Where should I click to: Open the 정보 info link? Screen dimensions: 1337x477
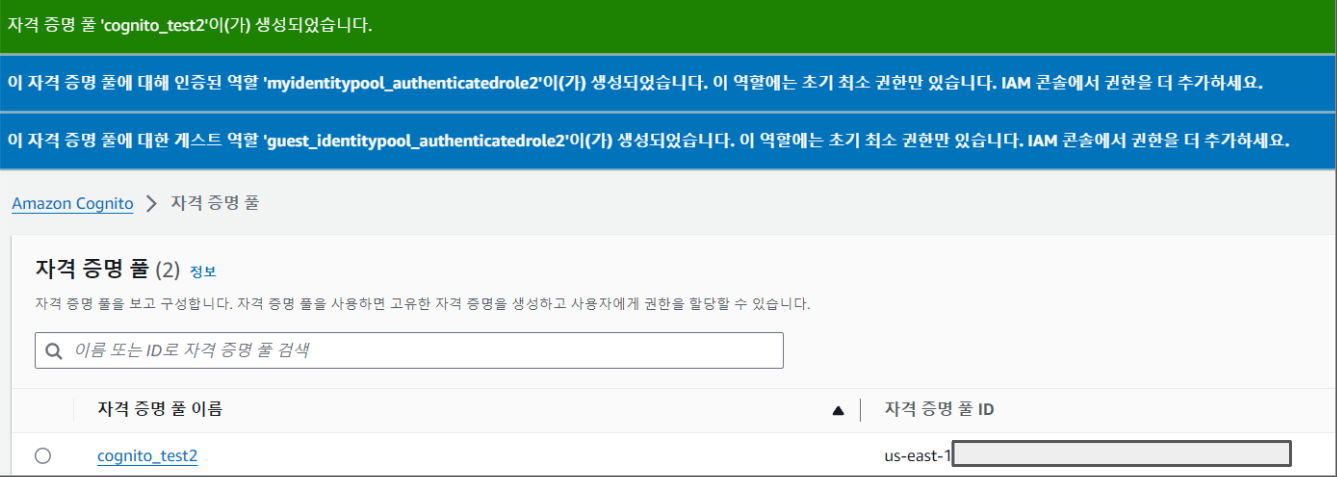click(203, 271)
